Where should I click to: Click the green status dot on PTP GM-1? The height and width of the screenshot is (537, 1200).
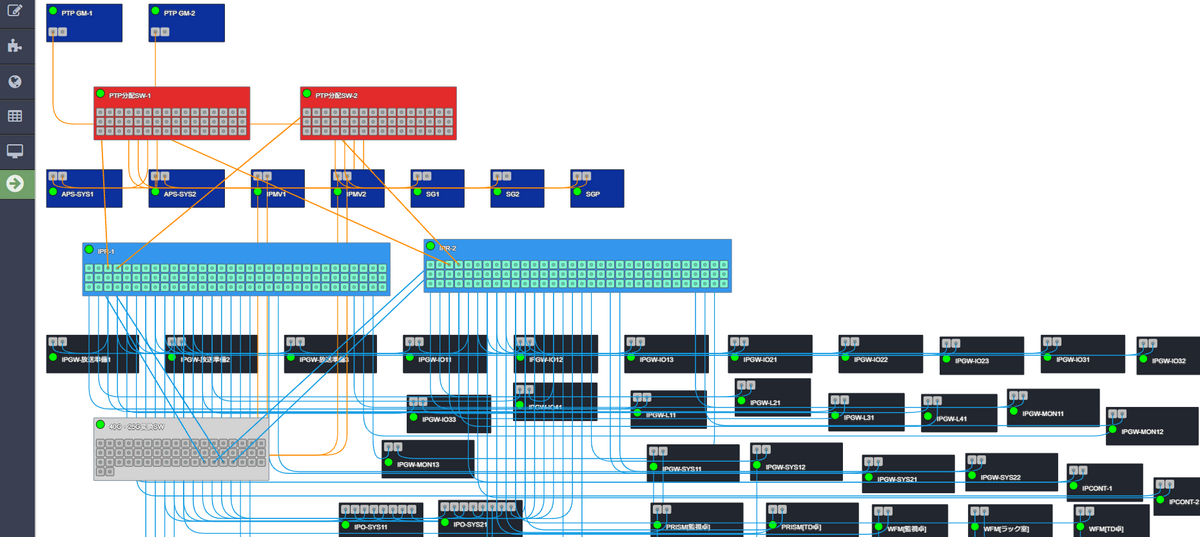point(53,12)
